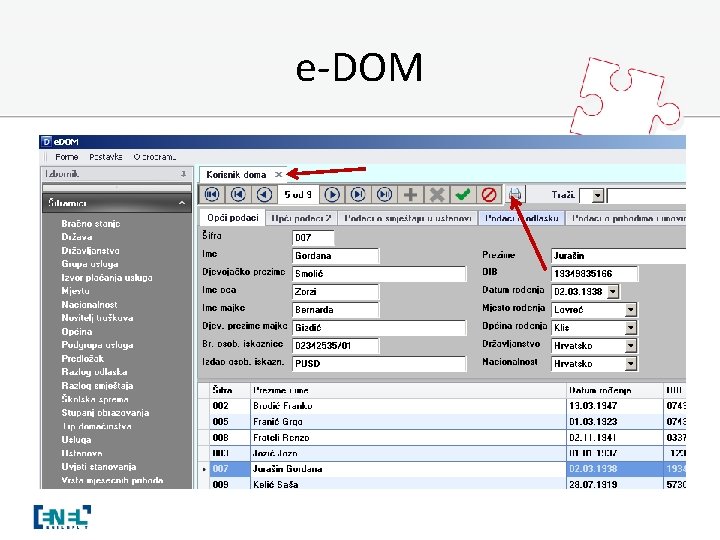720x540 pixels.
Task: Open Razlog odlaska in sidebar
Action: point(94,372)
